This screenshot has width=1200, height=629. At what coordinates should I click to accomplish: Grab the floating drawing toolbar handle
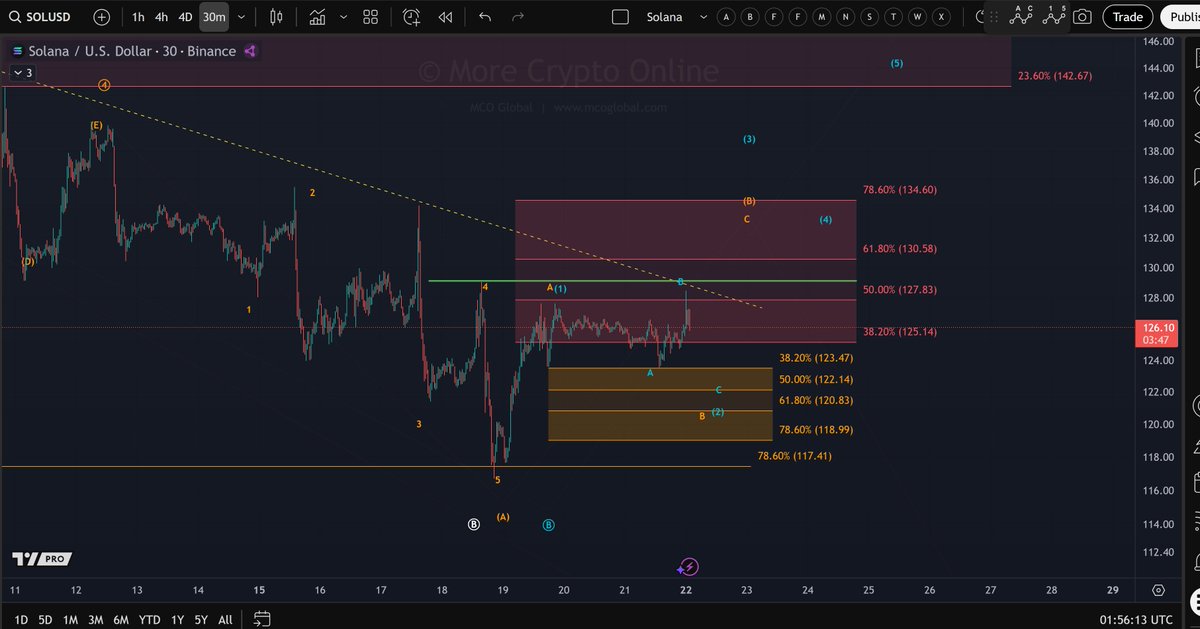click(994, 17)
